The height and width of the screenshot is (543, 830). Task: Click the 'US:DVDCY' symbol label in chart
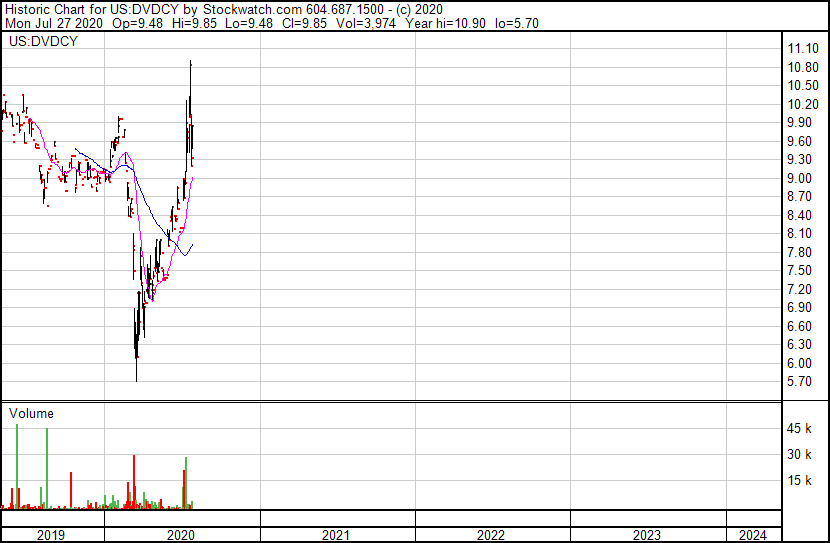tap(43, 41)
